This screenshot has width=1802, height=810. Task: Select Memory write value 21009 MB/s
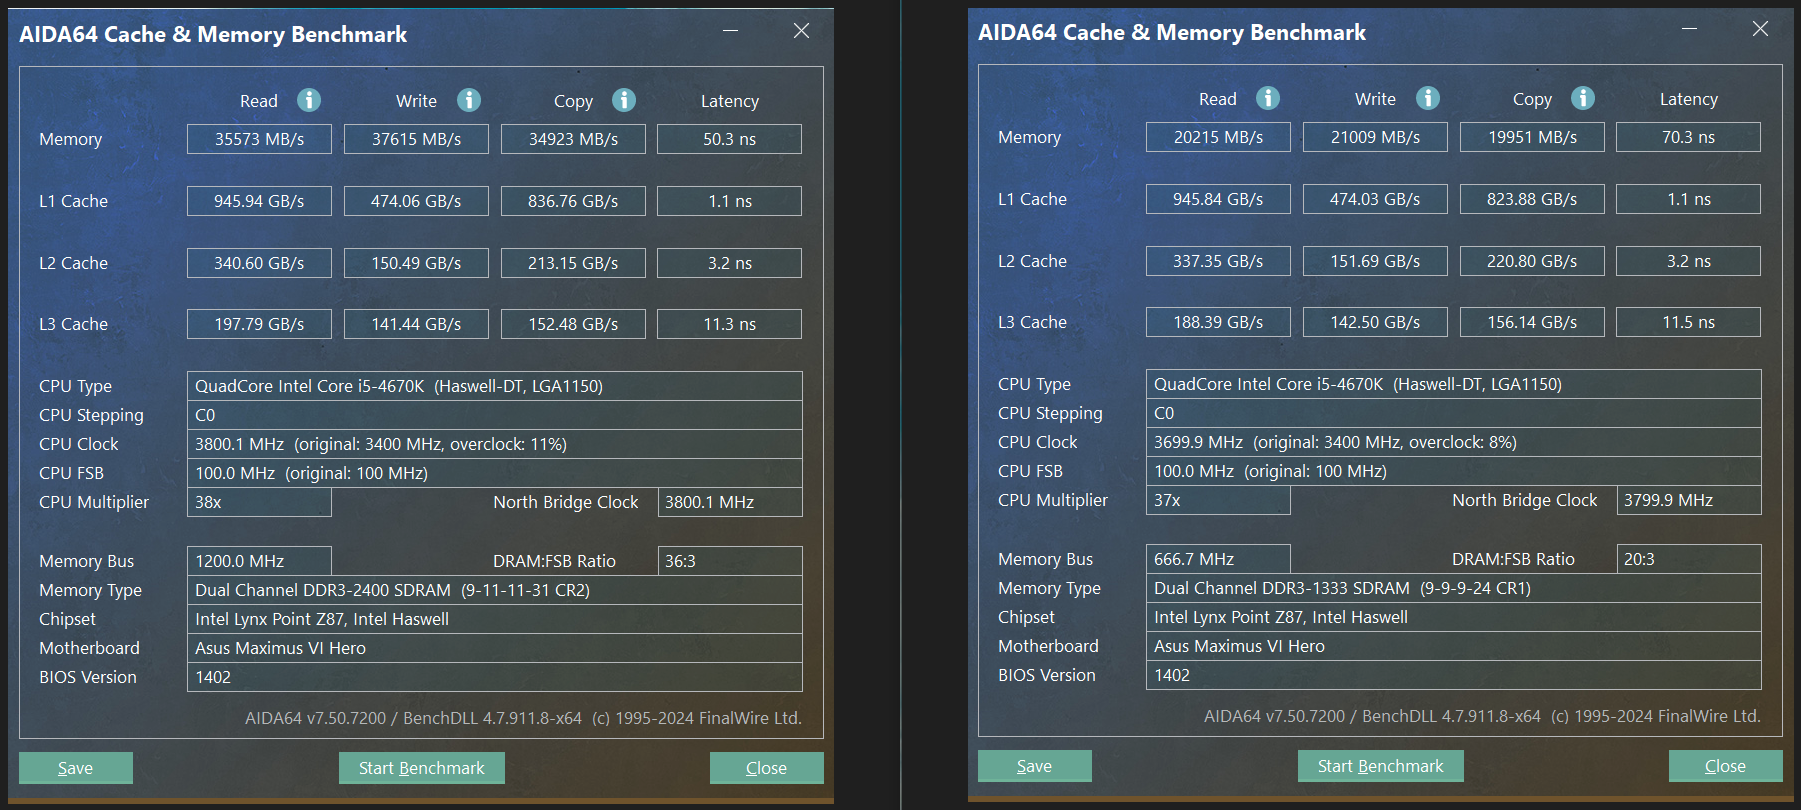1375,137
